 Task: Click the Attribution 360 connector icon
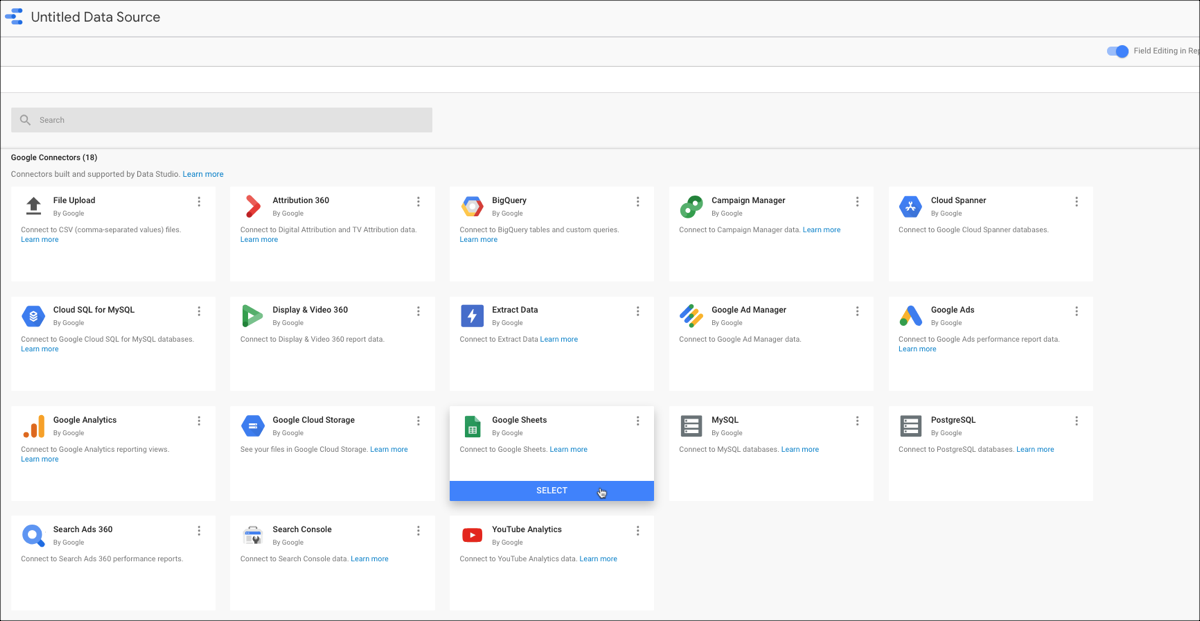point(253,206)
